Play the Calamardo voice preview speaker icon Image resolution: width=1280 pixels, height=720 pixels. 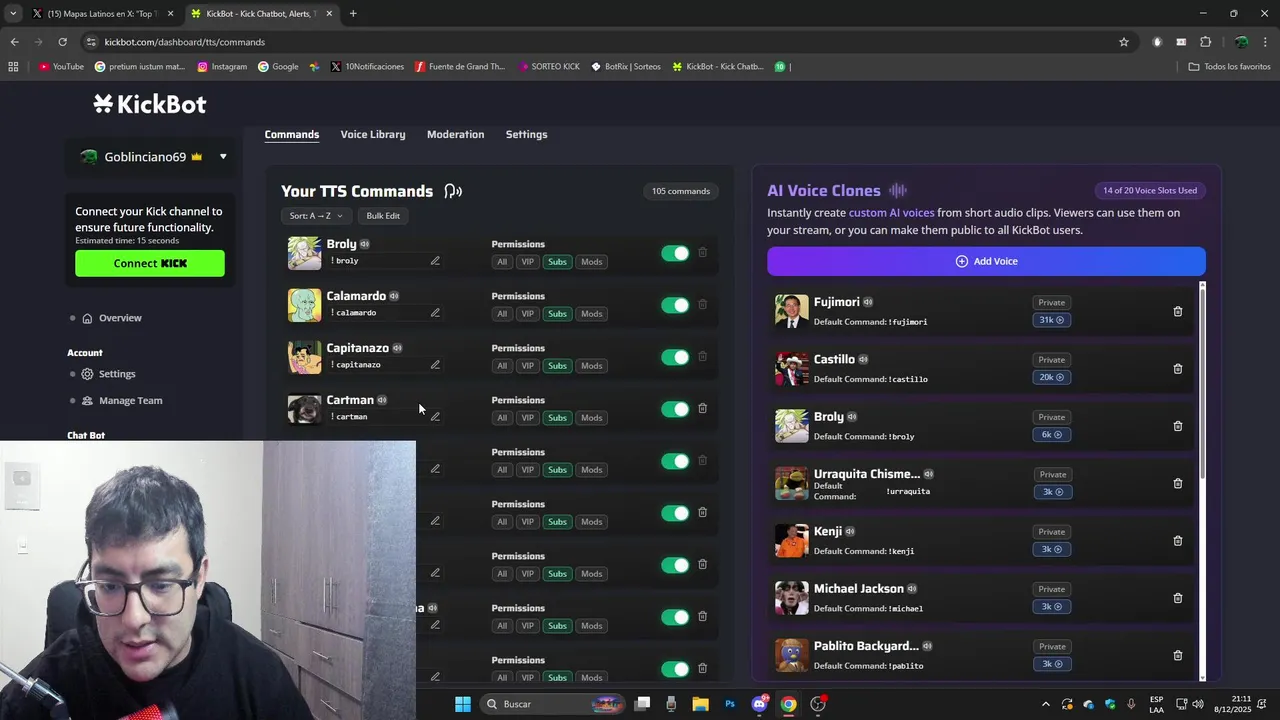(x=394, y=296)
